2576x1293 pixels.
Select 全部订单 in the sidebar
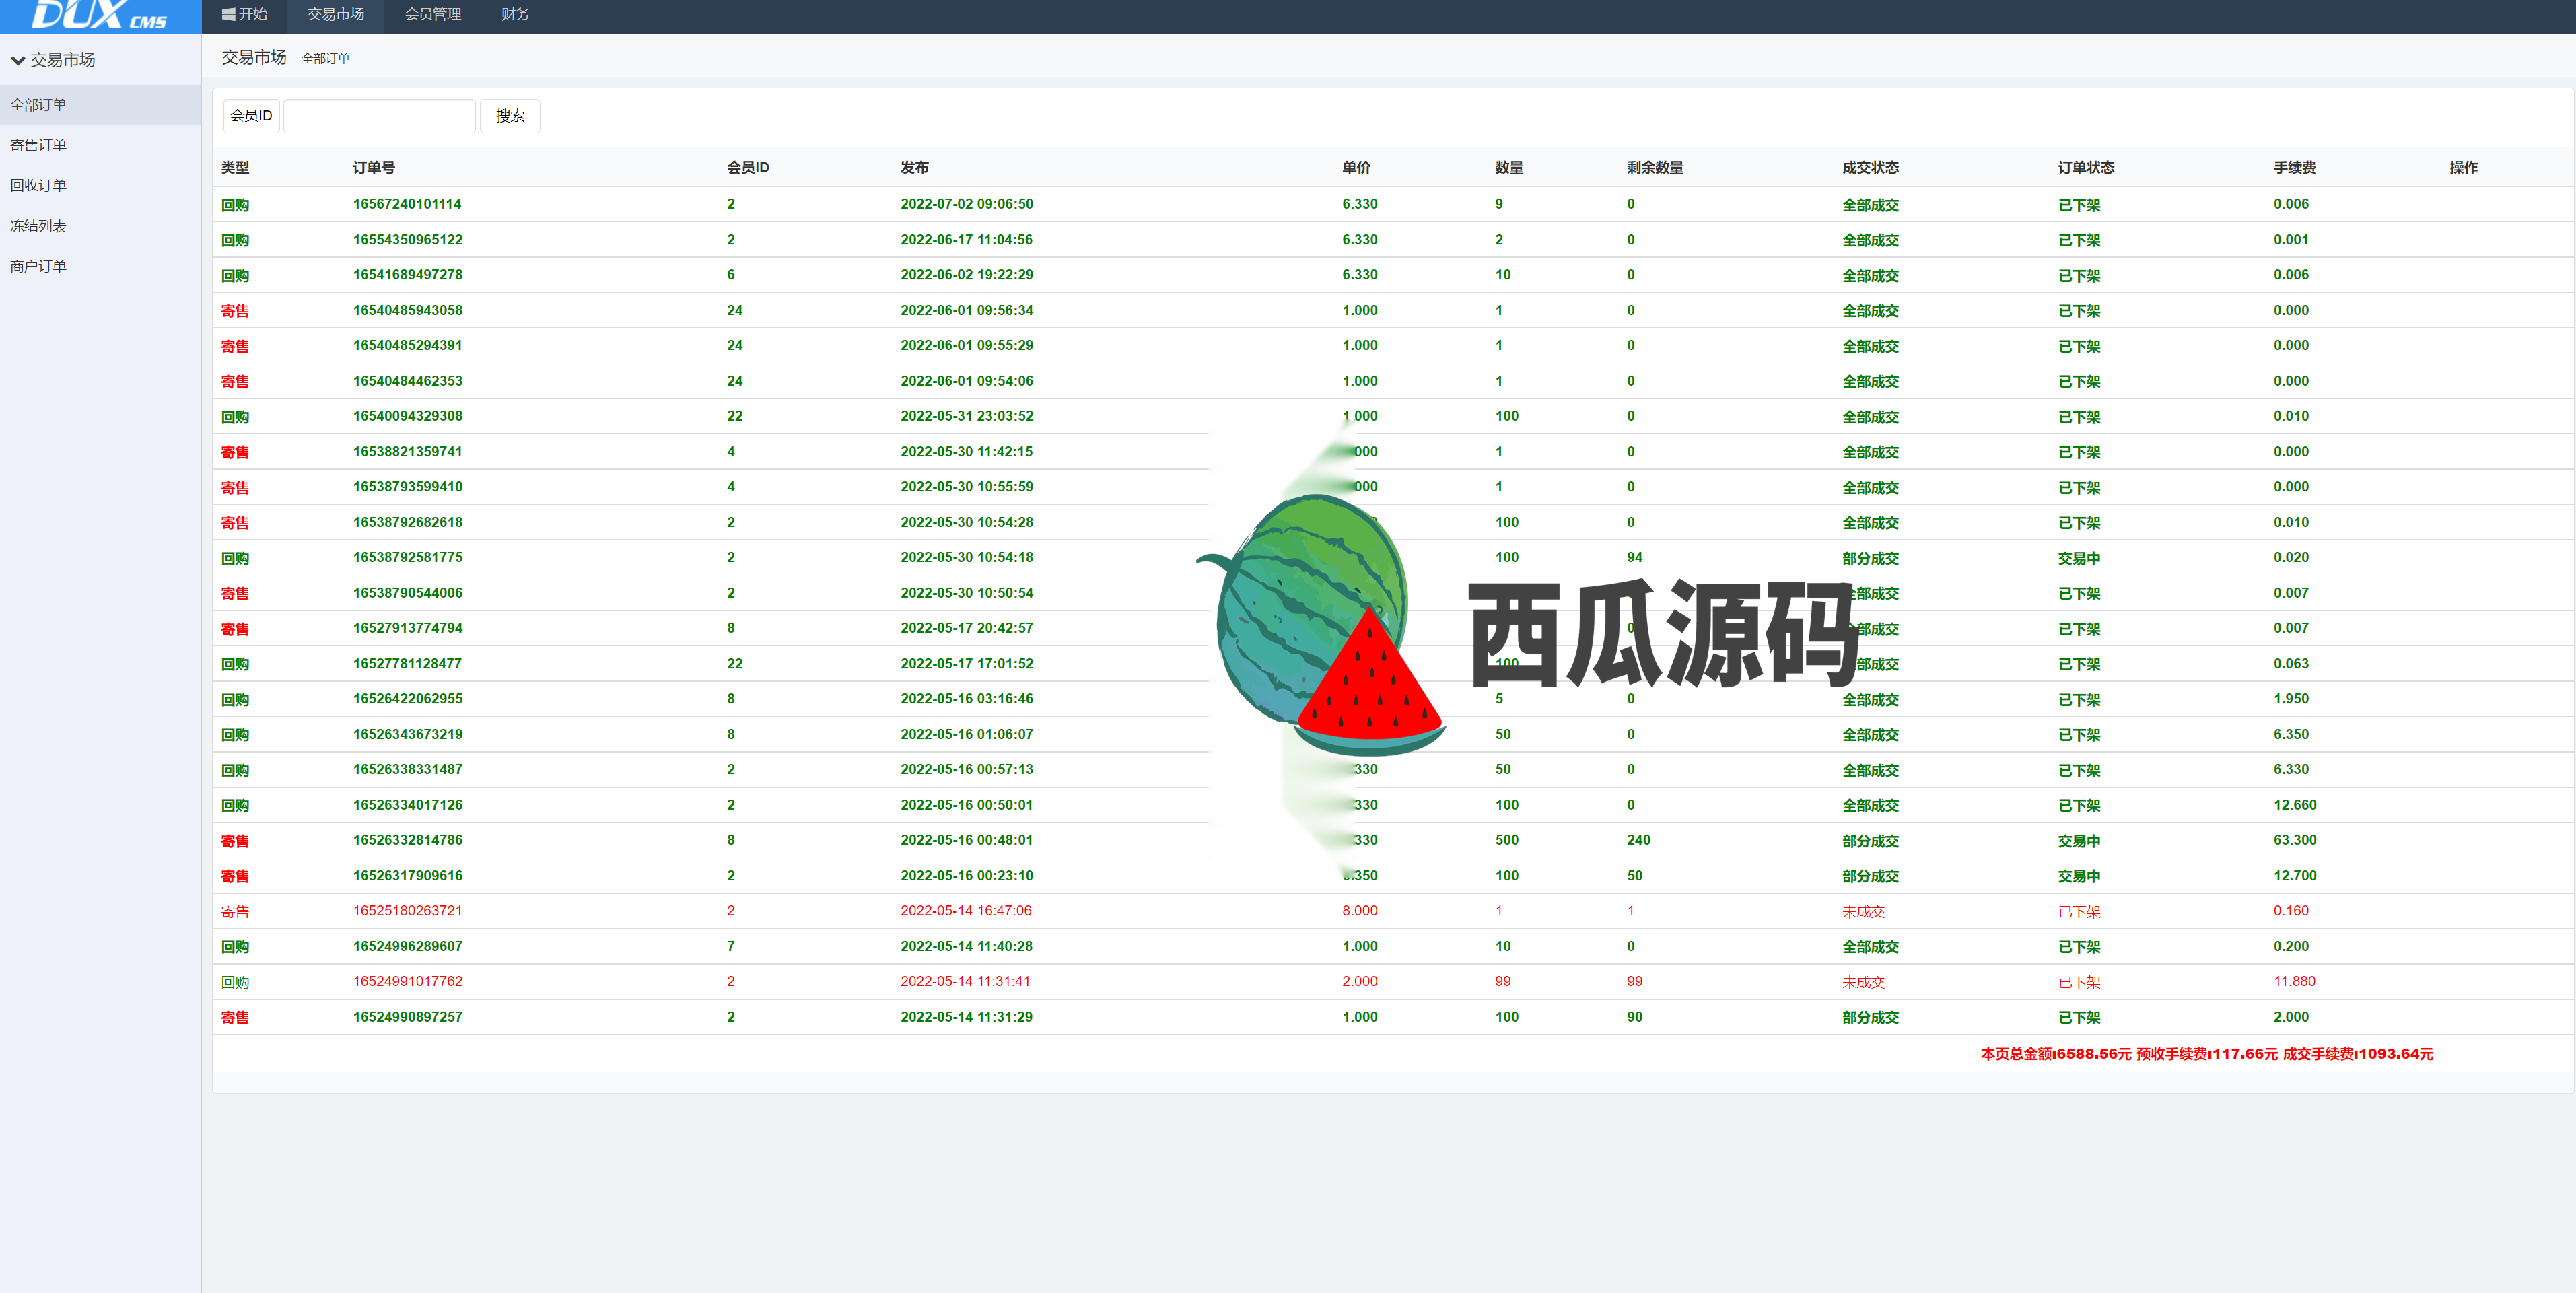pyautogui.click(x=100, y=105)
